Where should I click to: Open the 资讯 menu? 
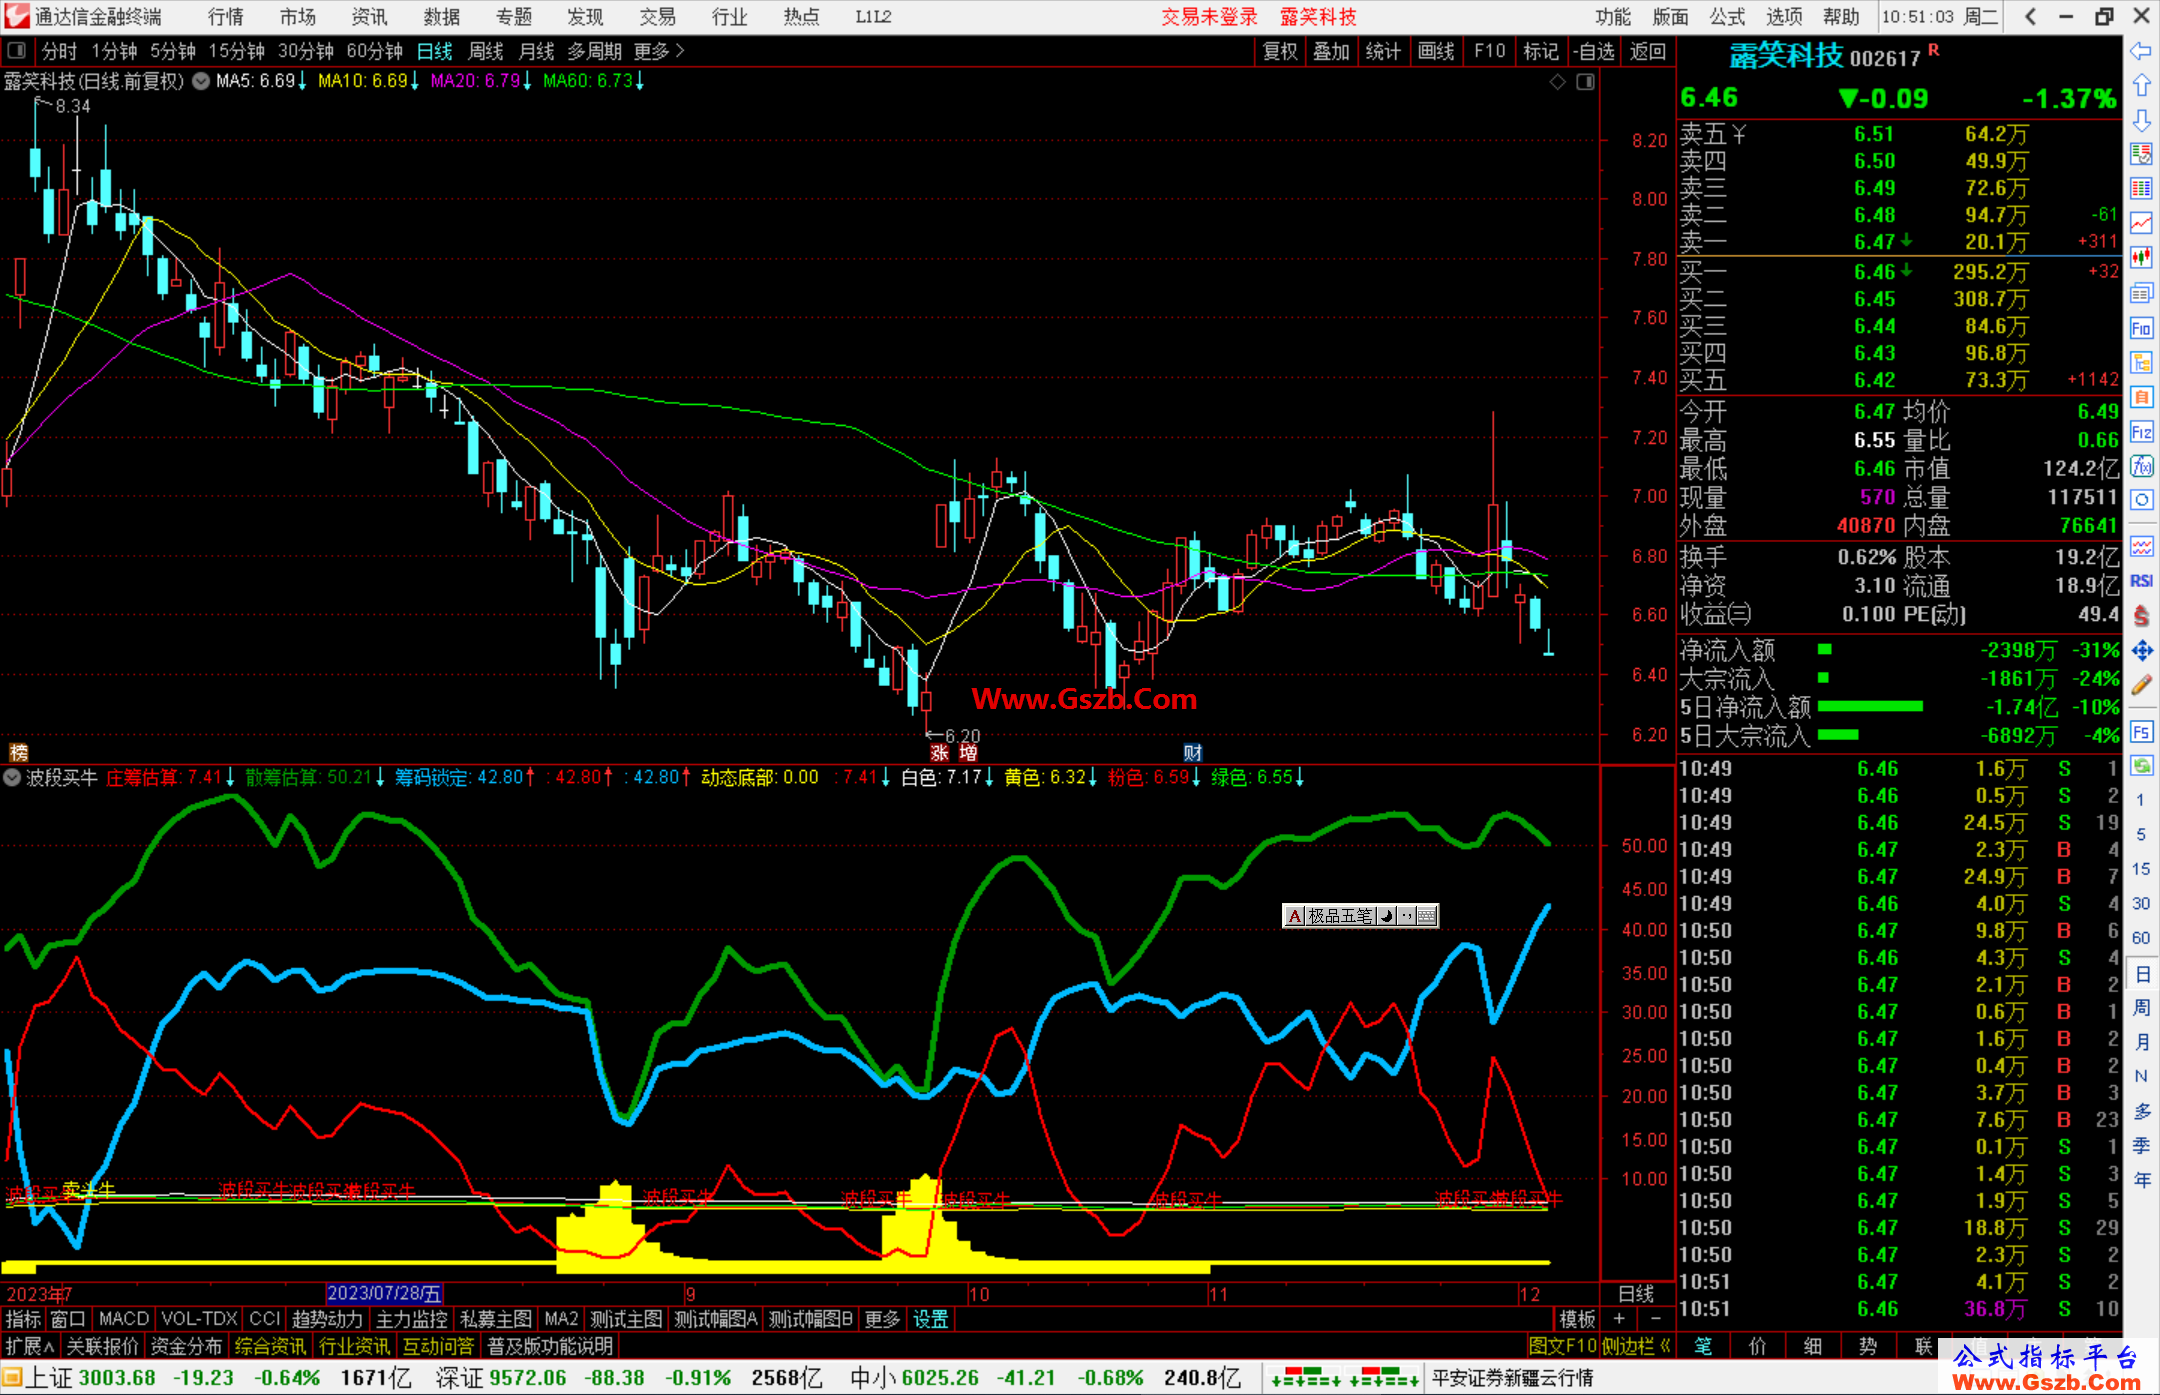pyautogui.click(x=369, y=17)
